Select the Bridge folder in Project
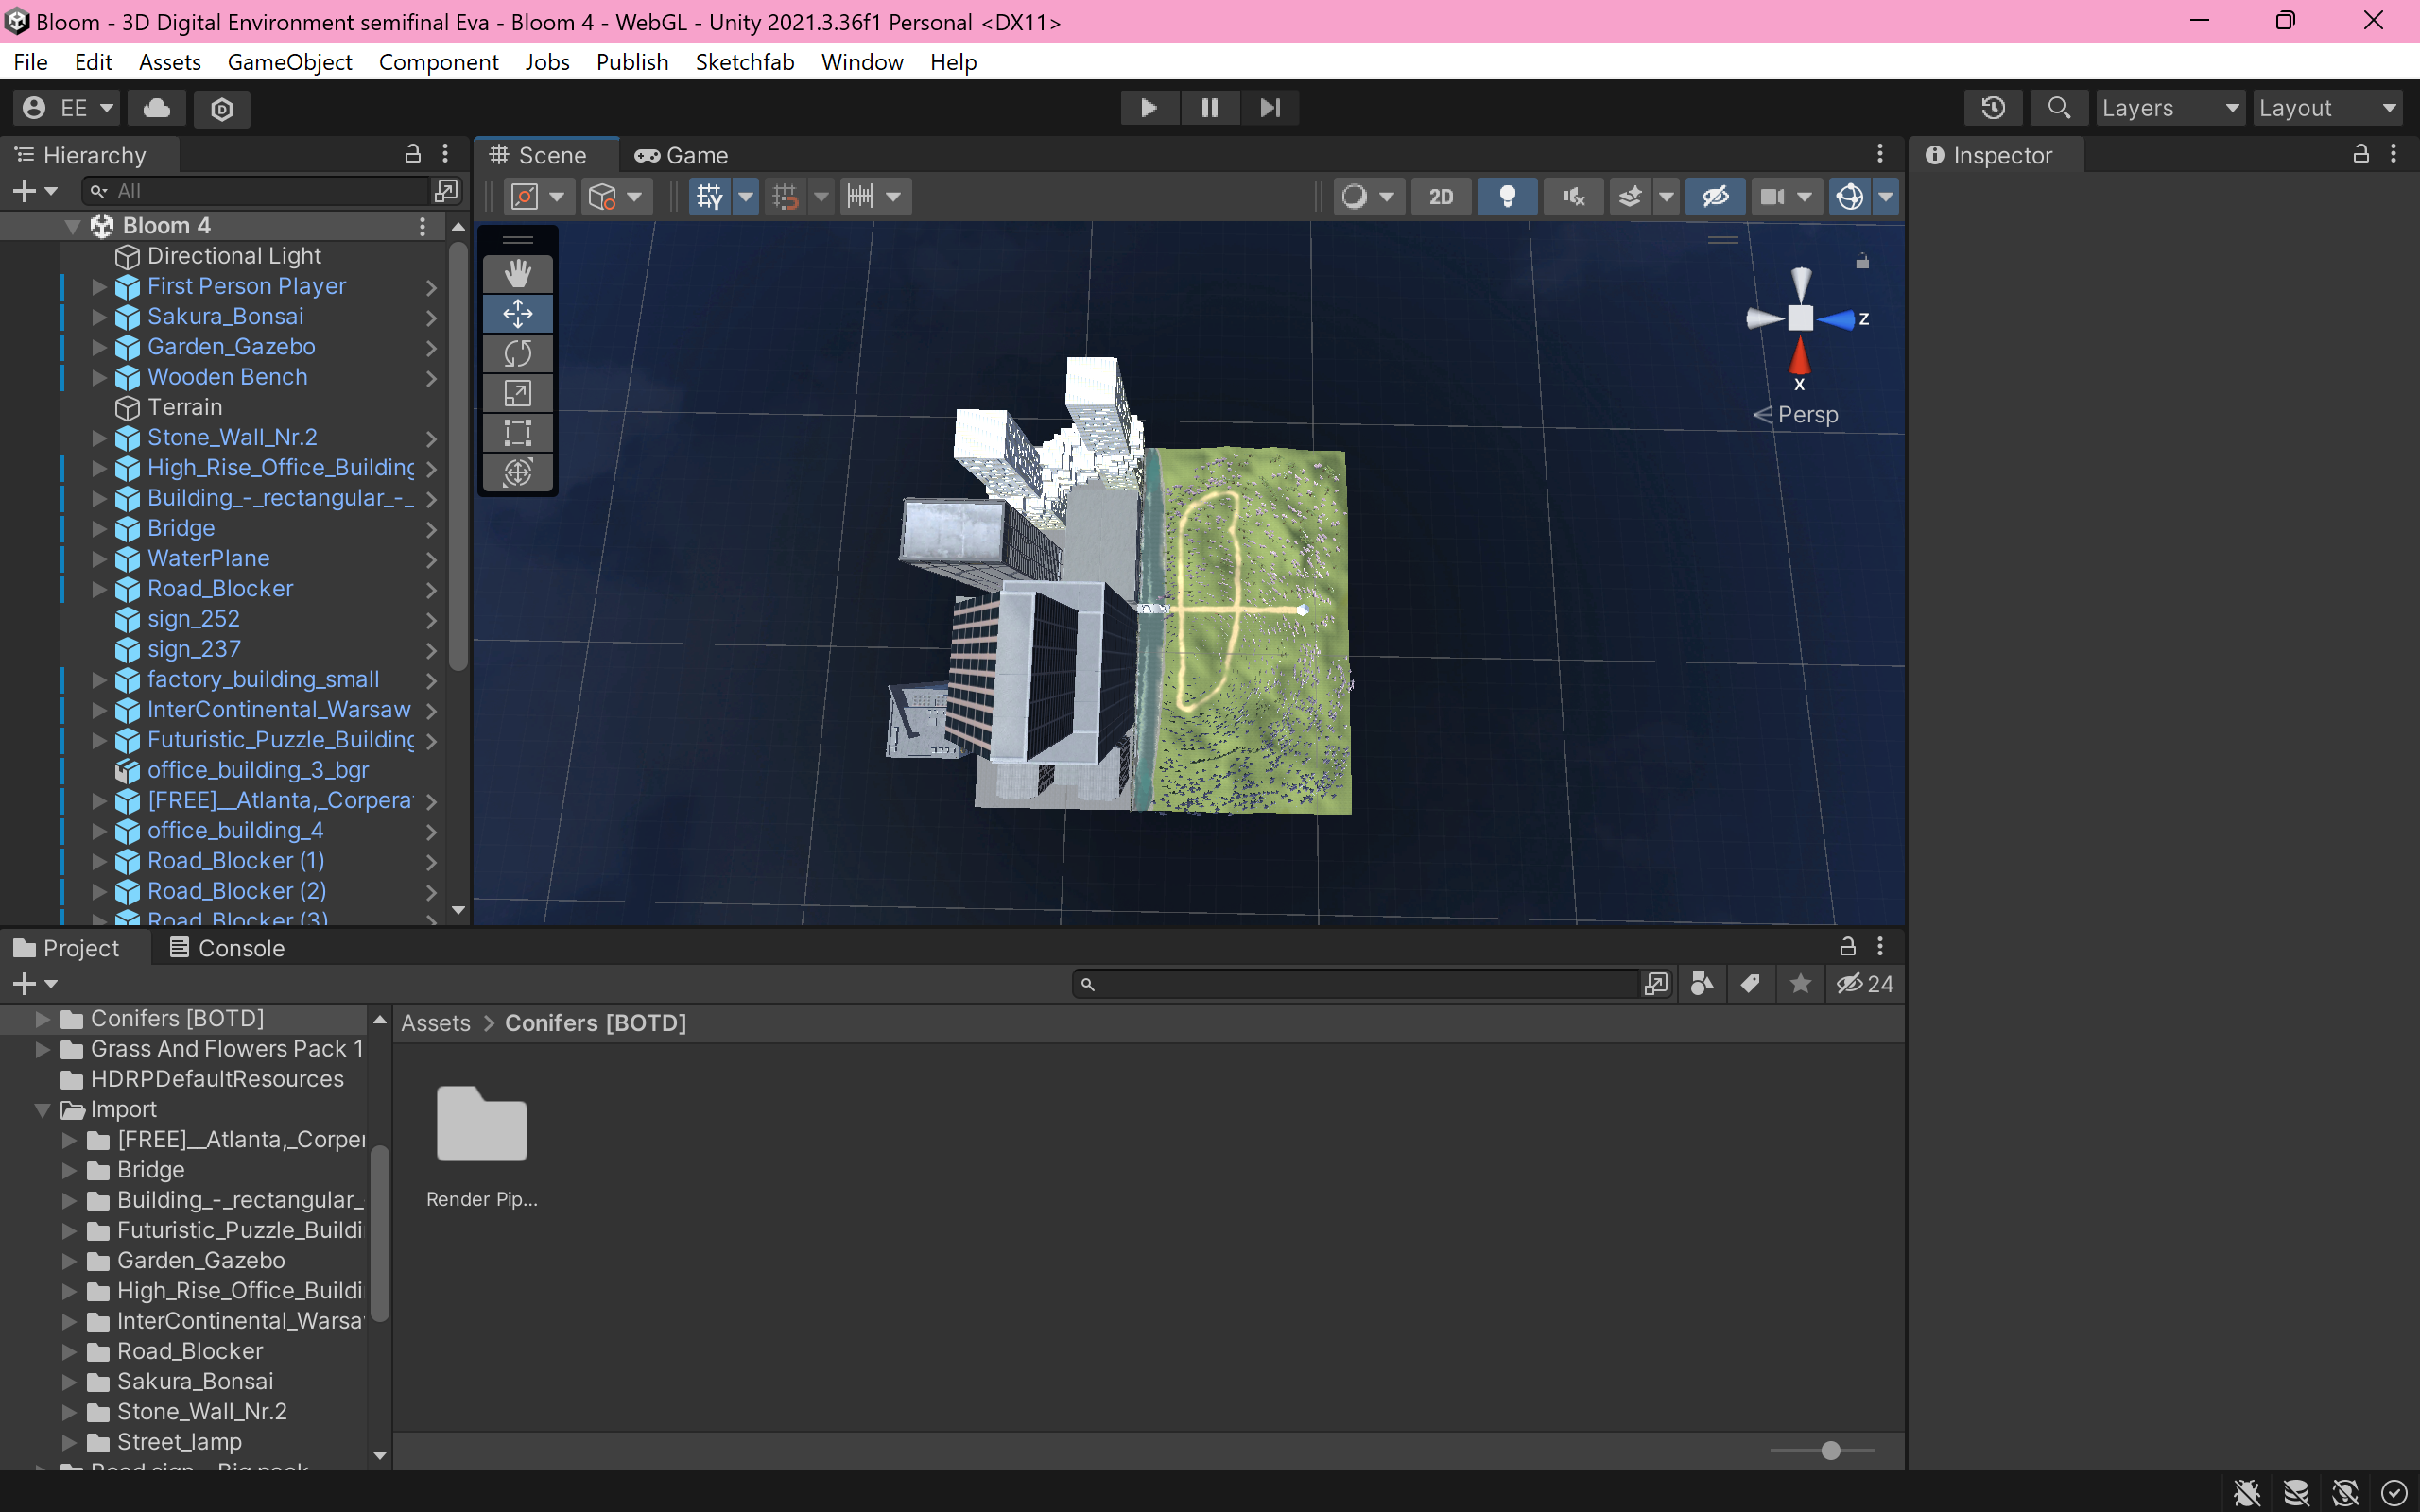Screen dimensions: 2420x1512 tap(150, 1170)
